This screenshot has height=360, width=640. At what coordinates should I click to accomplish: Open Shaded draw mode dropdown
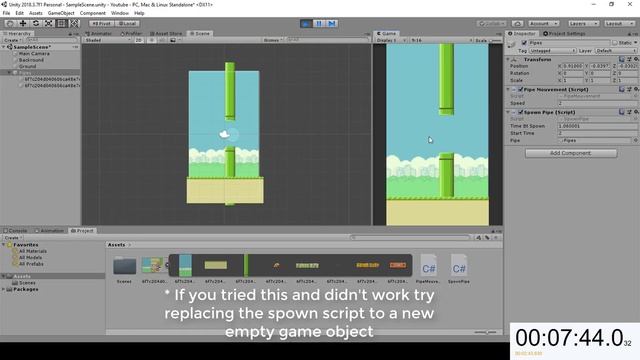click(108, 40)
